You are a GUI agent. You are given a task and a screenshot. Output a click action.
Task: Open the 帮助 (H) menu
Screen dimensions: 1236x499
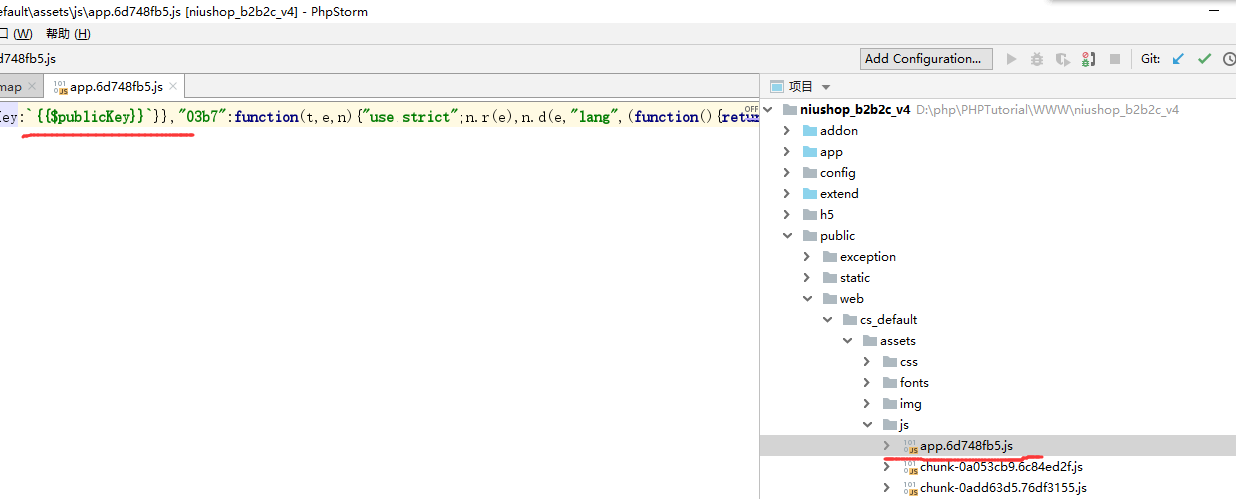[x=67, y=34]
